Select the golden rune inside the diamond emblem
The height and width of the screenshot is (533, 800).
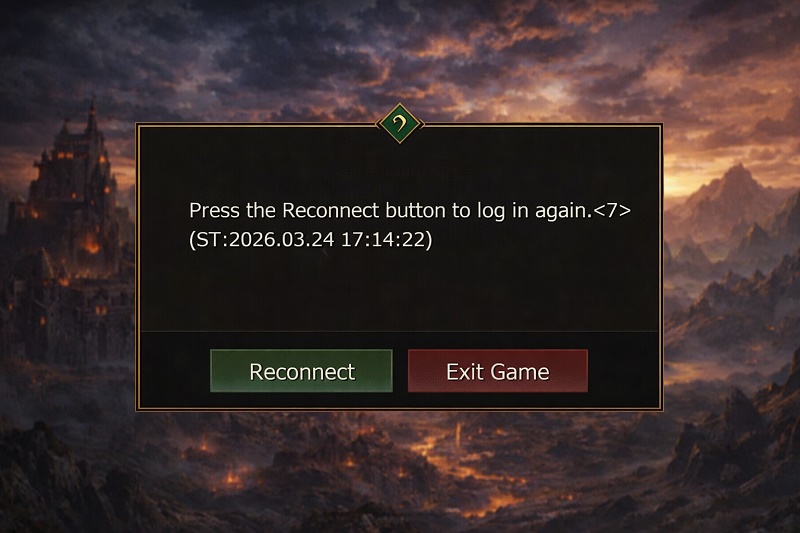tap(401, 123)
